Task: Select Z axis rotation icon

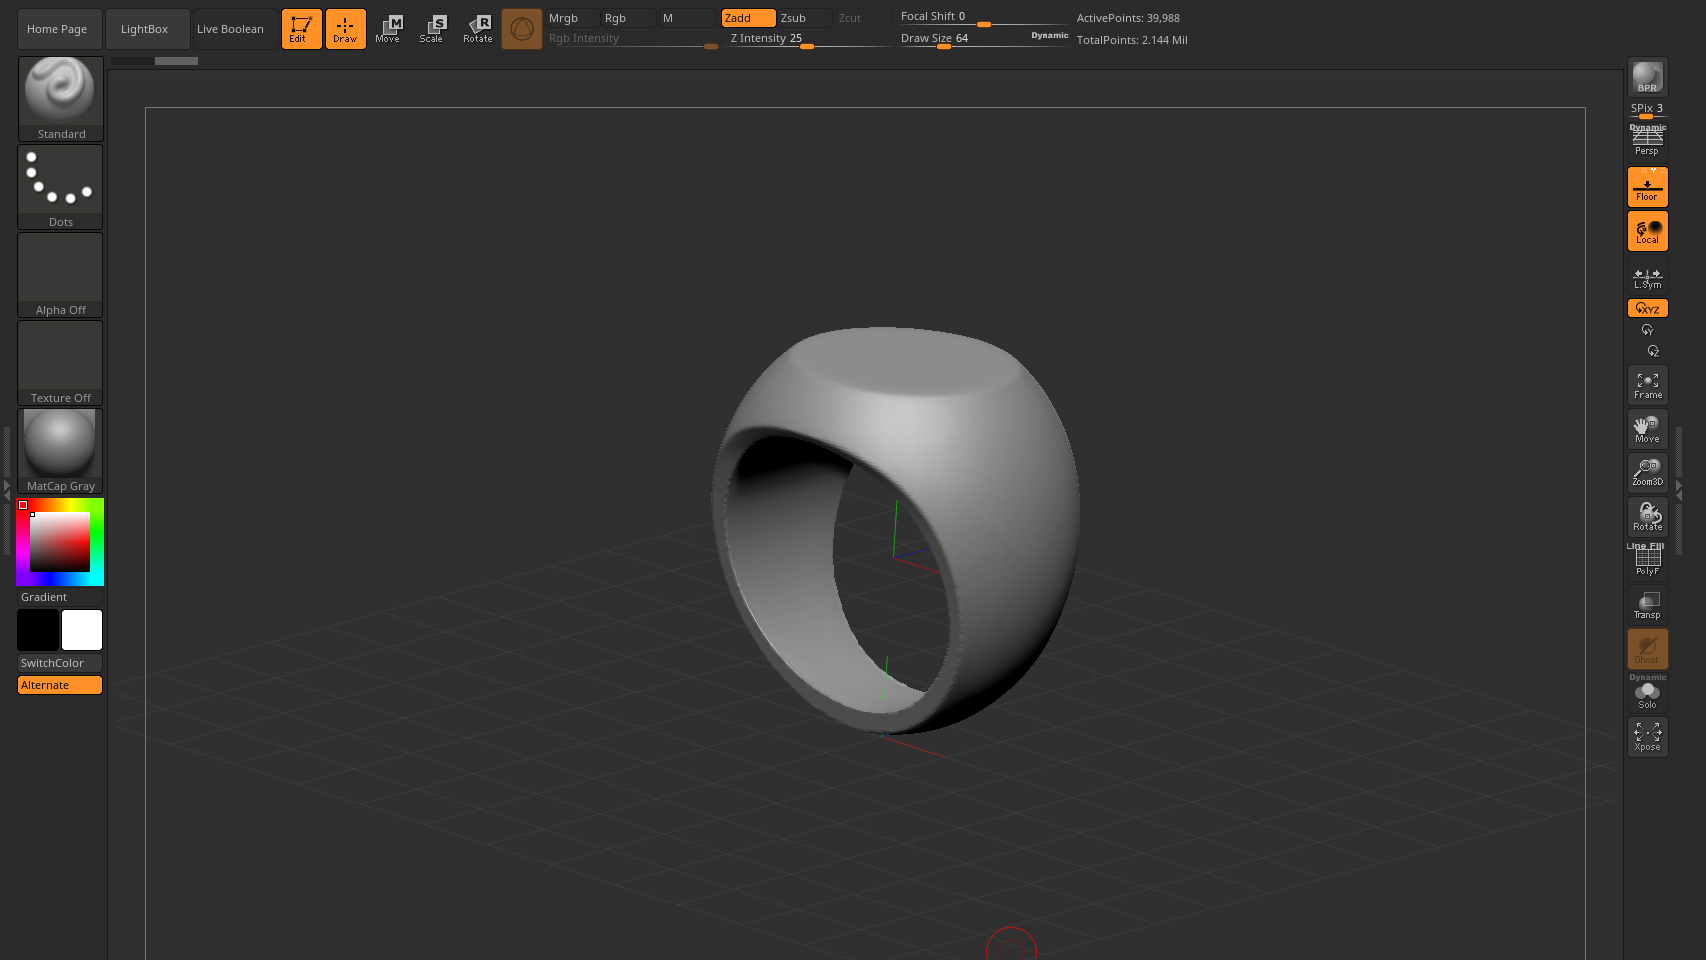Action: (1653, 351)
